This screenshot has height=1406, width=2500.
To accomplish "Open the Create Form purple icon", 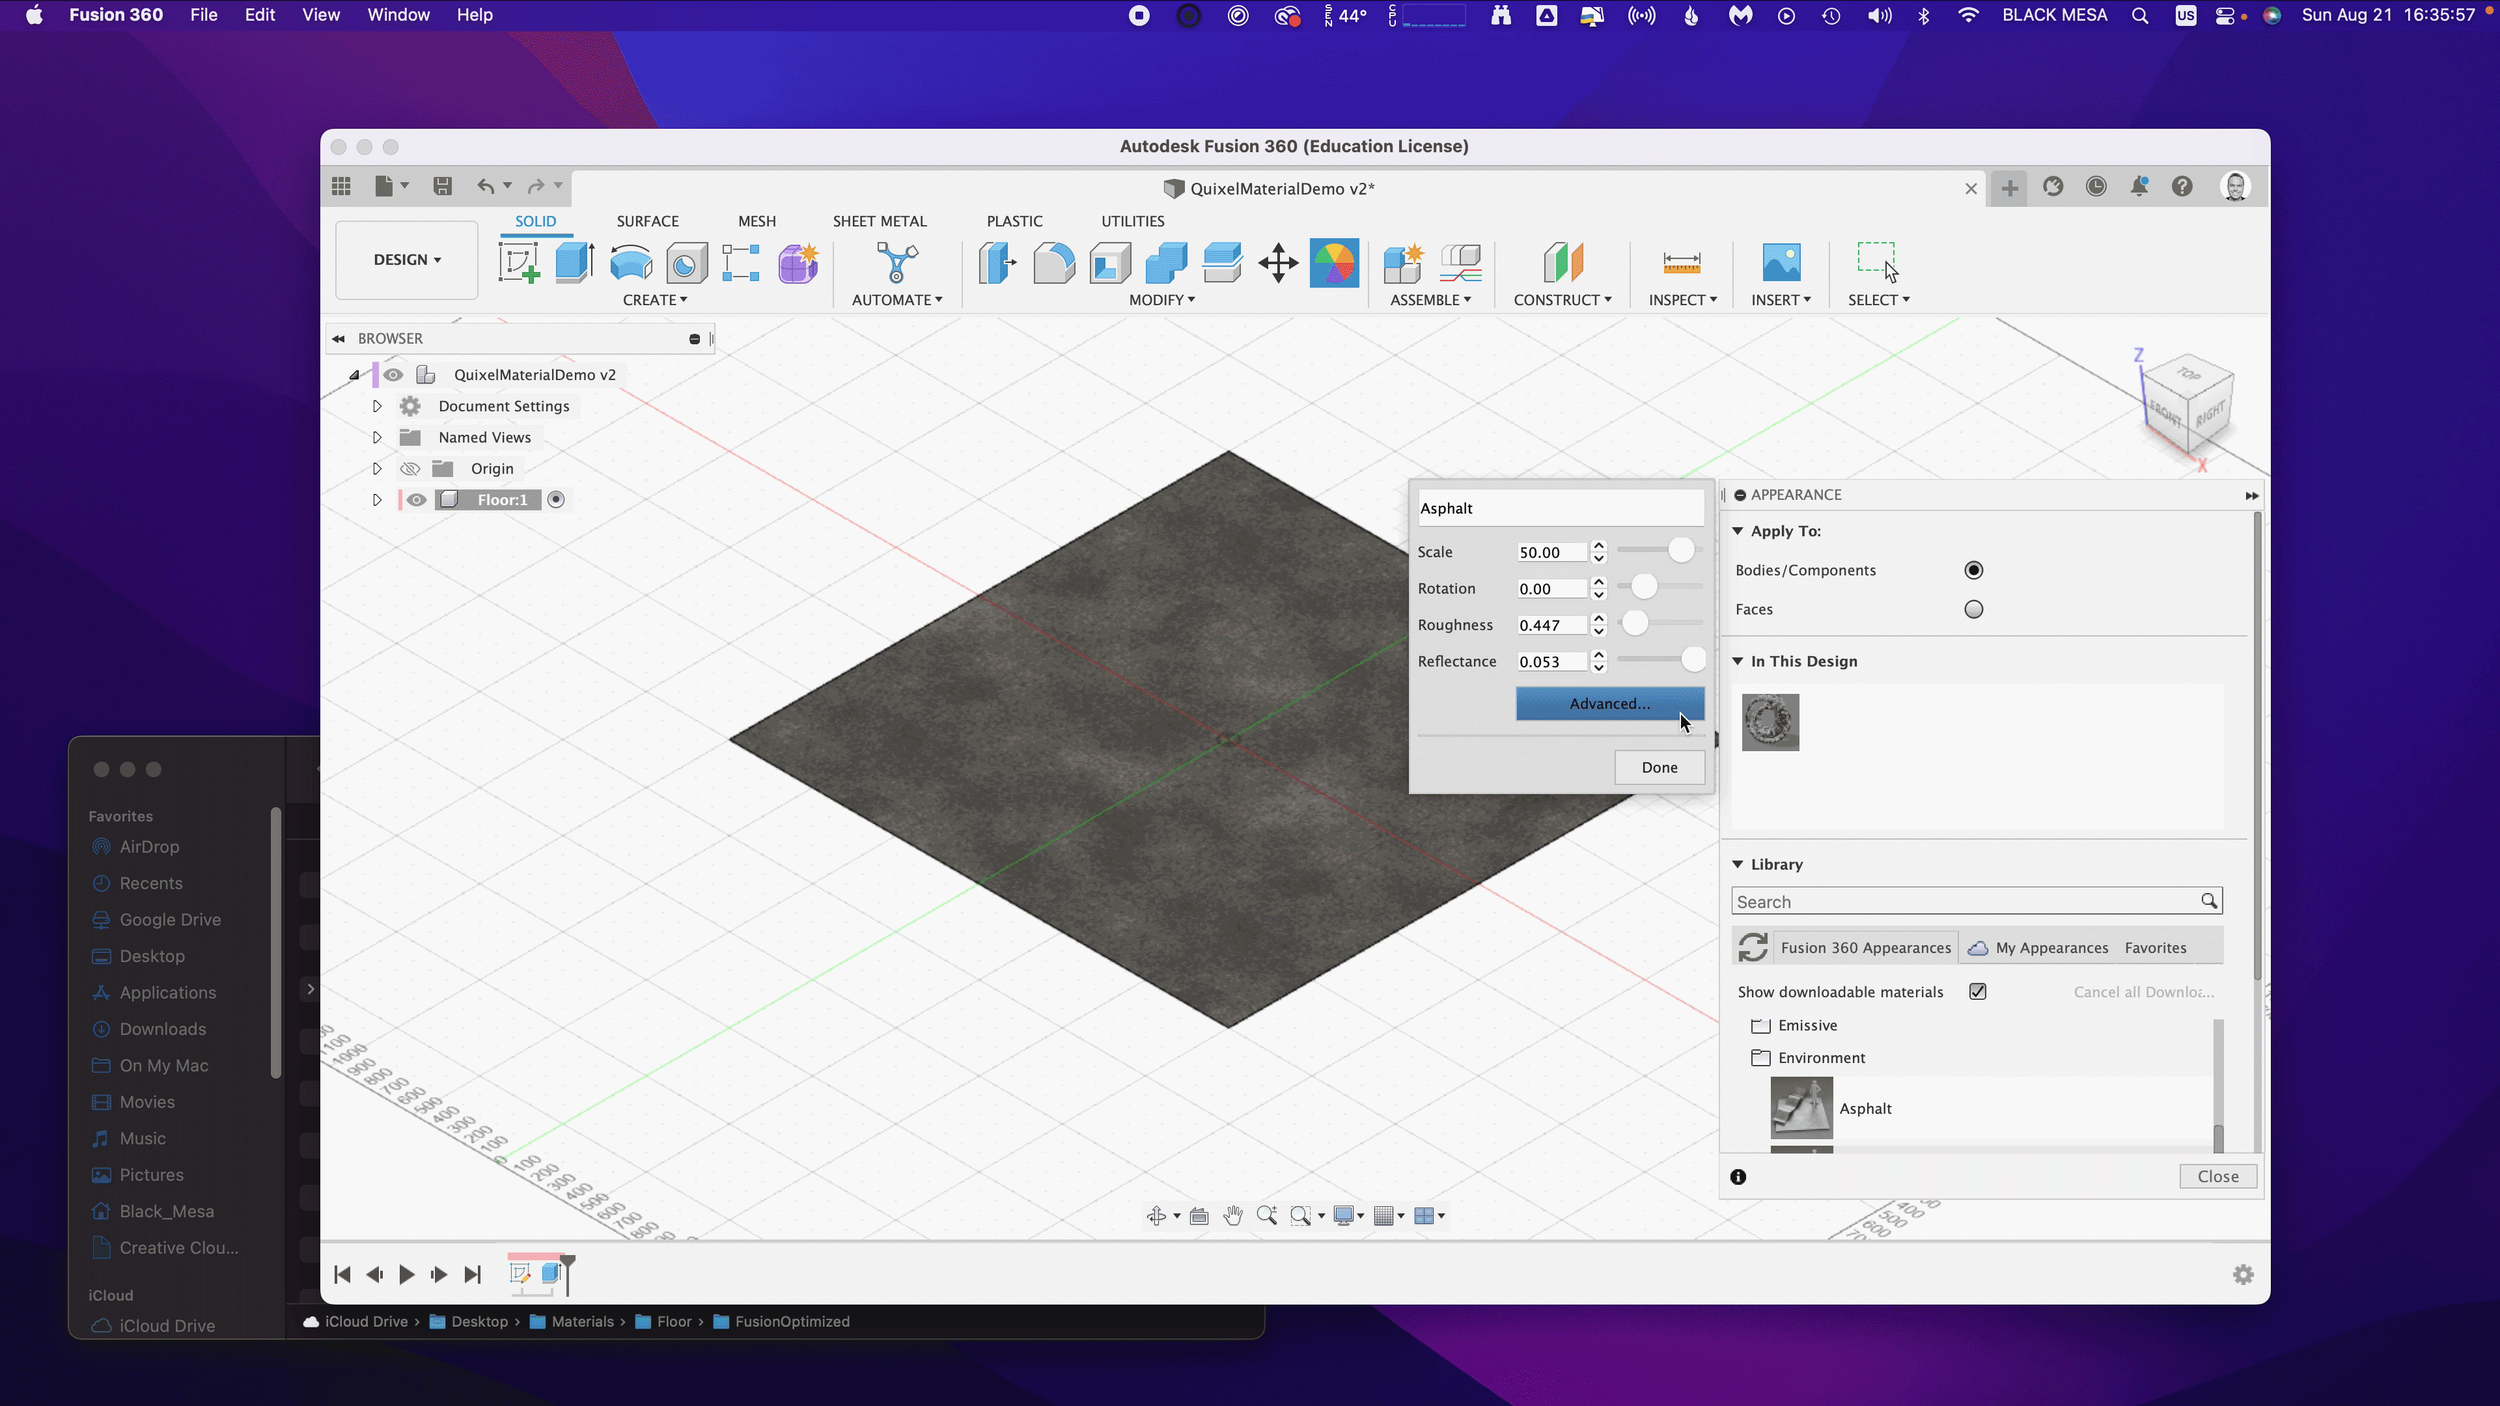I will (798, 263).
